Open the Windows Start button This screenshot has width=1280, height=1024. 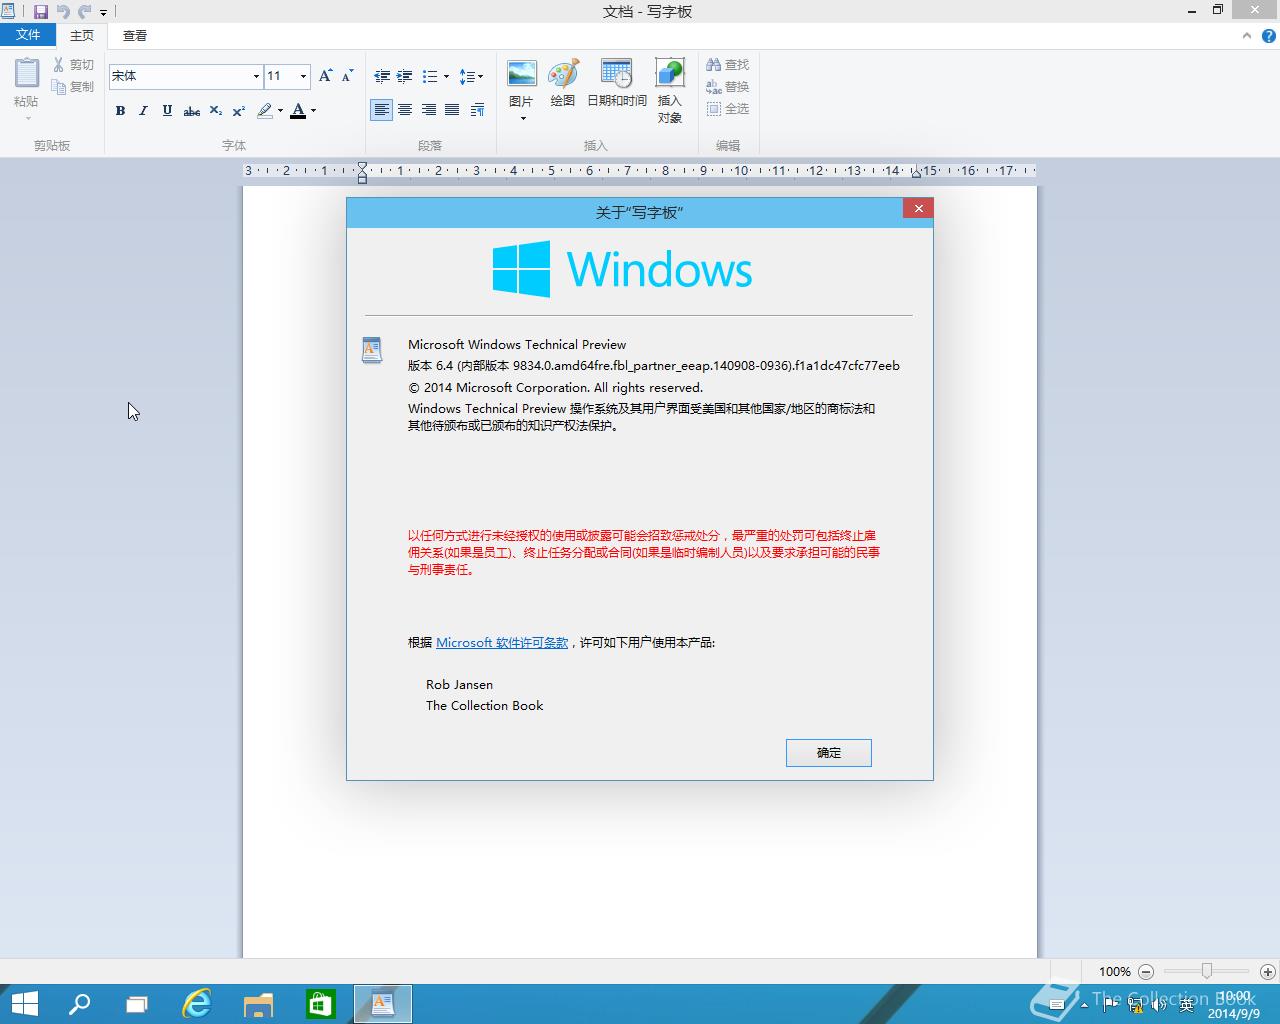(24, 1004)
